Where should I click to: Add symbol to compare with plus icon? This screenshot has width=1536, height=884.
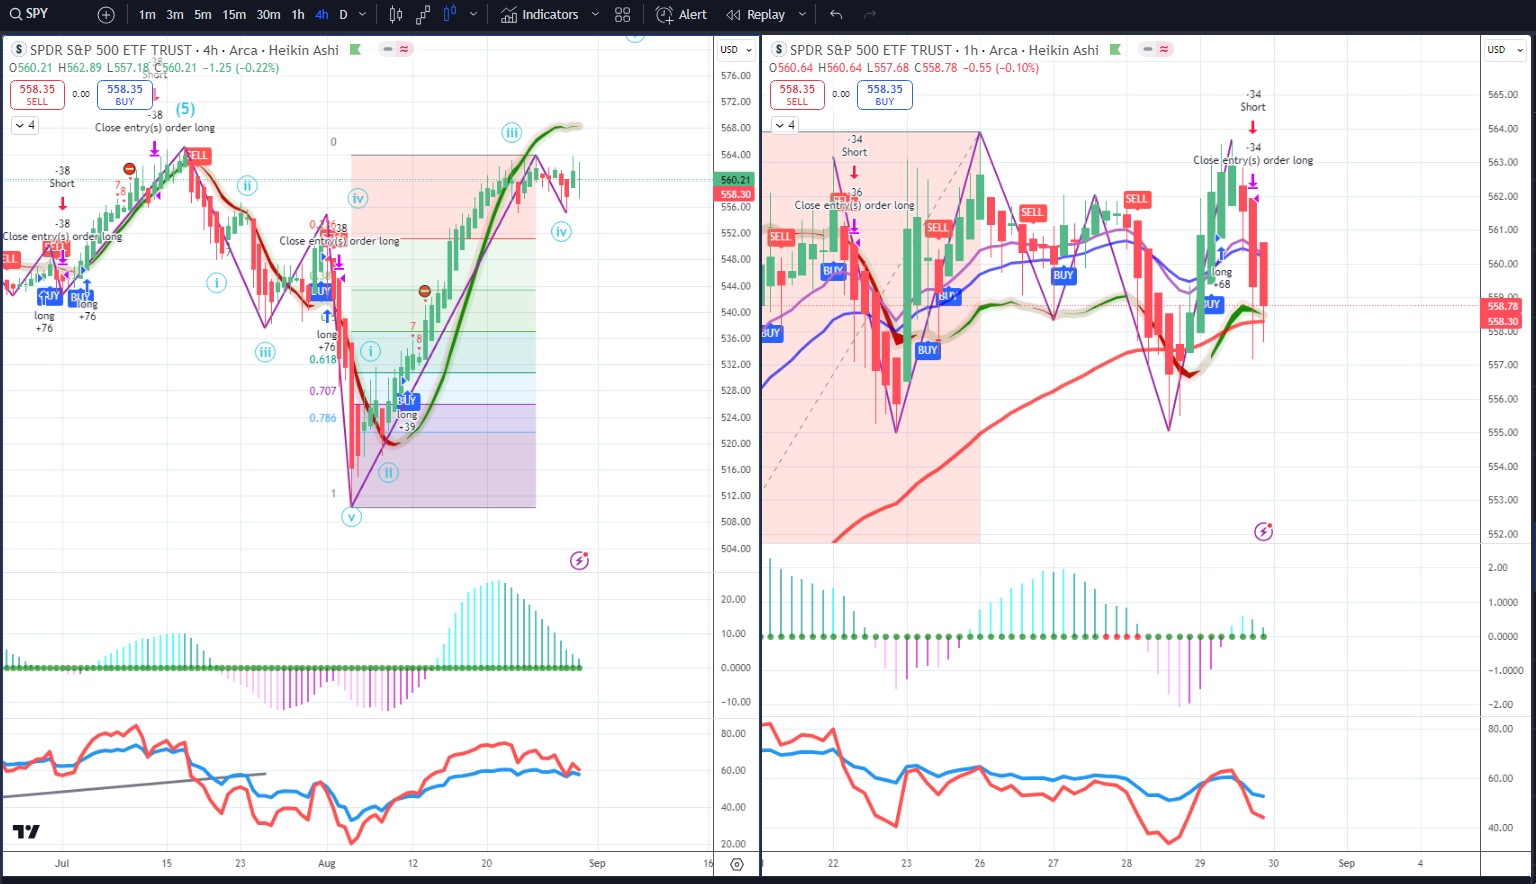(x=106, y=15)
